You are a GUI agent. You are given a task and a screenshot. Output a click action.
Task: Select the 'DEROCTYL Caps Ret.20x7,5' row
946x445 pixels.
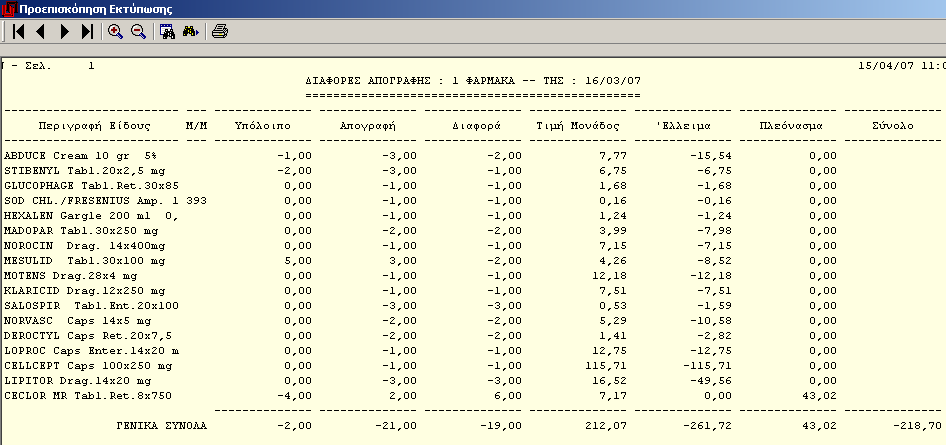coord(421,336)
